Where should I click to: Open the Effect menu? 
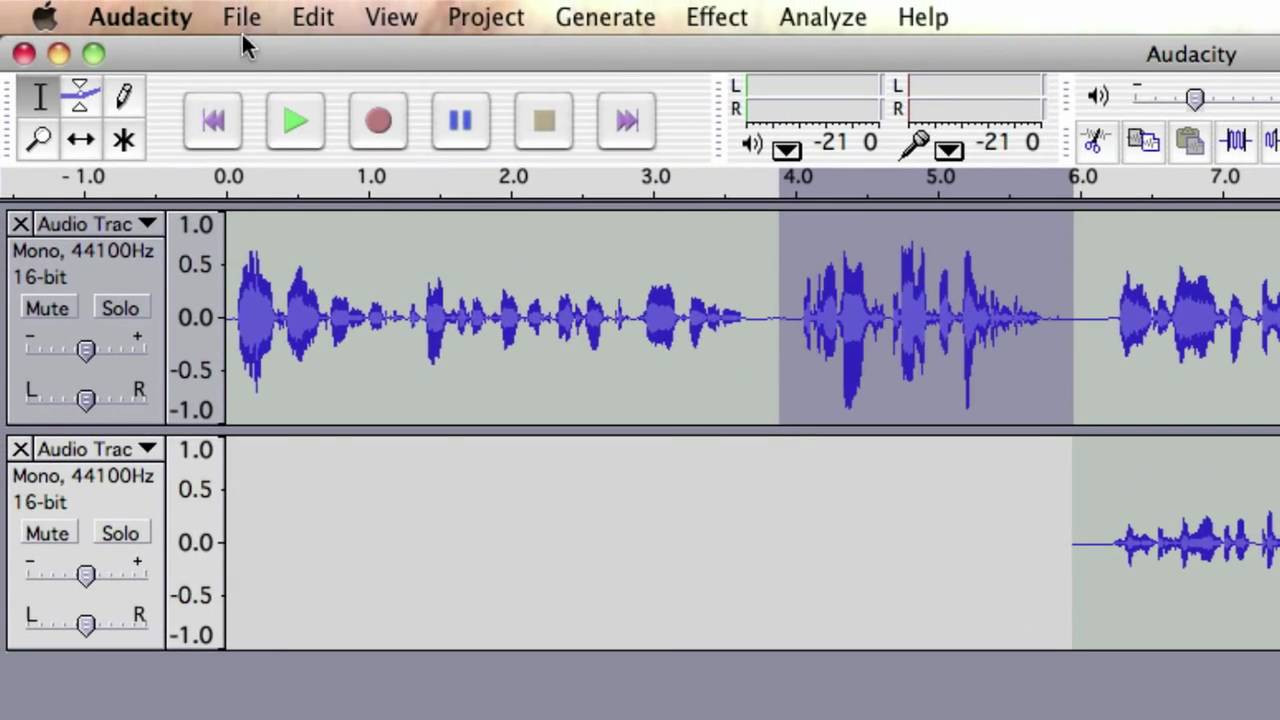[x=717, y=17]
